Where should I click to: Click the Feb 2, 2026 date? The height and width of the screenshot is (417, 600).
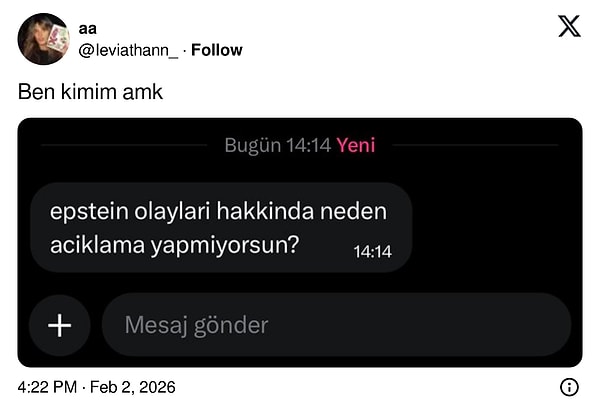click(133, 387)
